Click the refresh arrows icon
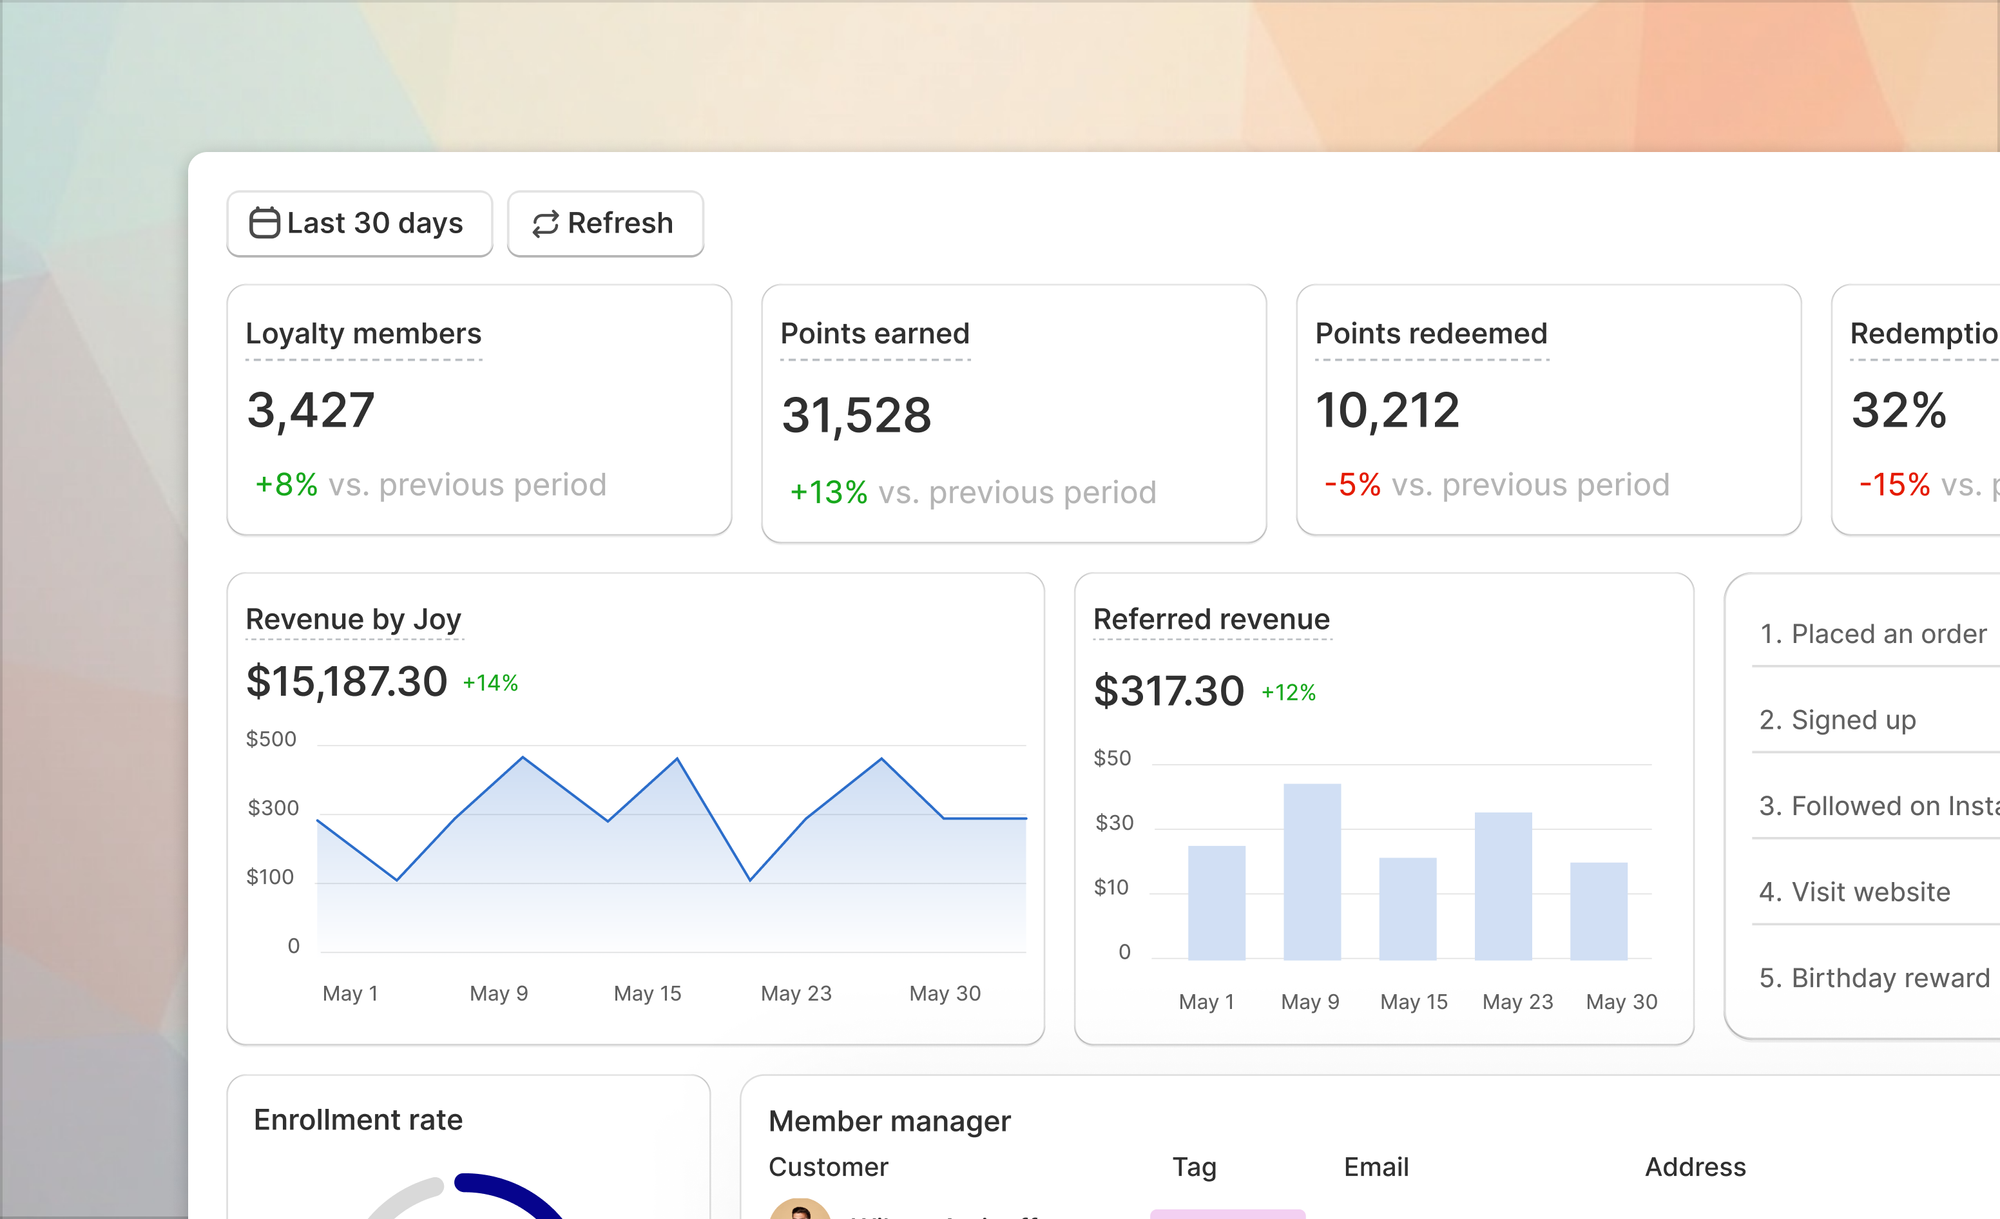2000x1219 pixels. [x=545, y=224]
